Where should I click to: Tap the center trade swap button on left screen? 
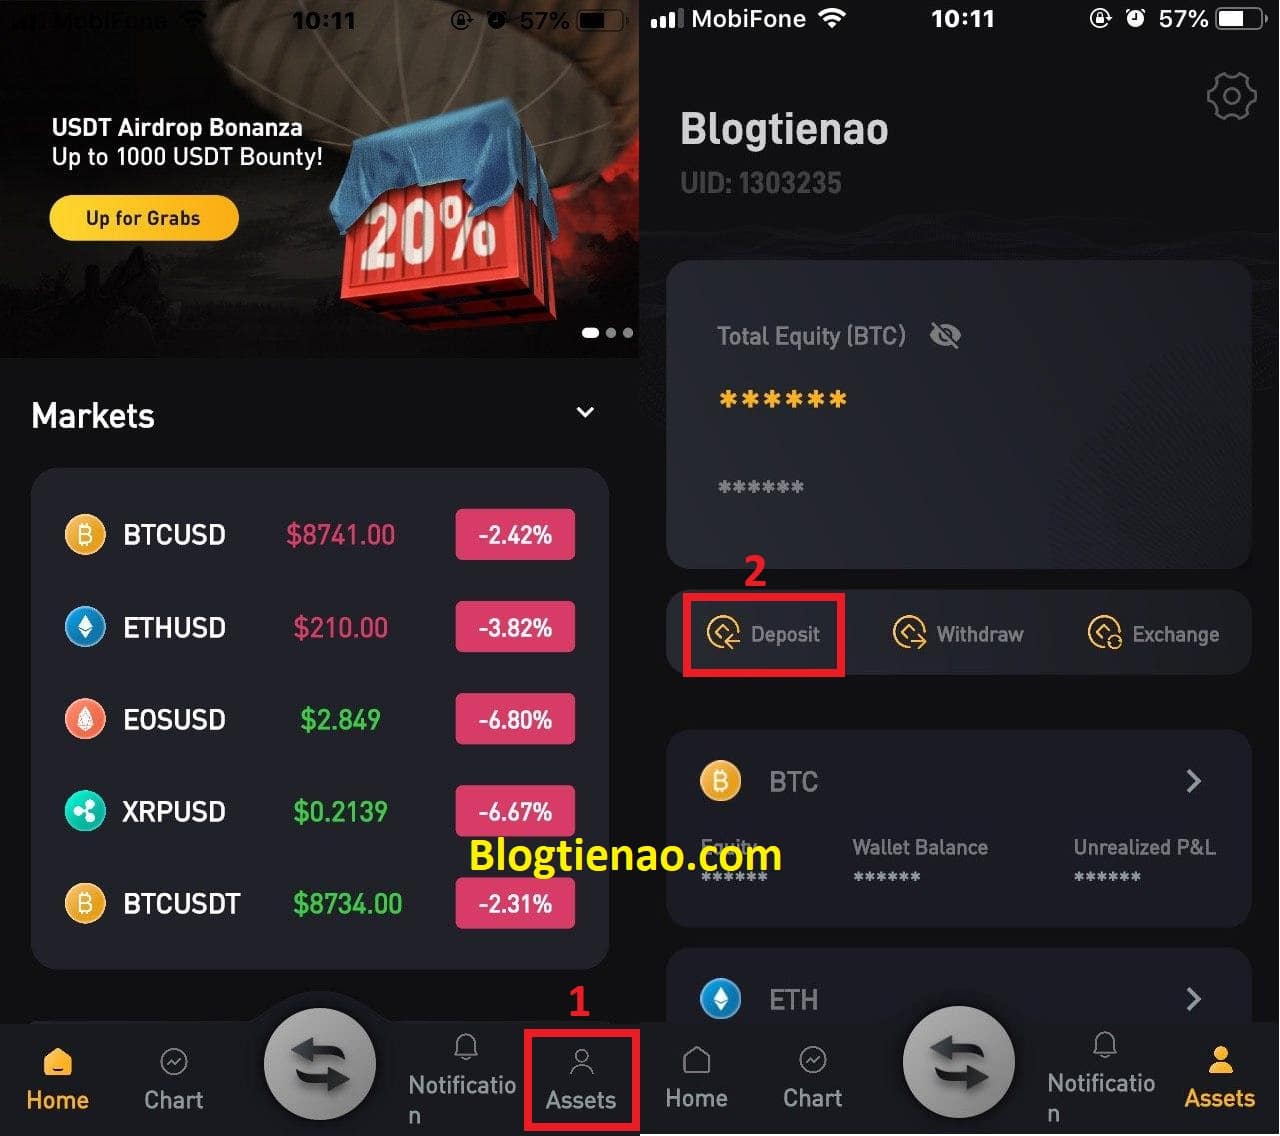pos(320,1064)
